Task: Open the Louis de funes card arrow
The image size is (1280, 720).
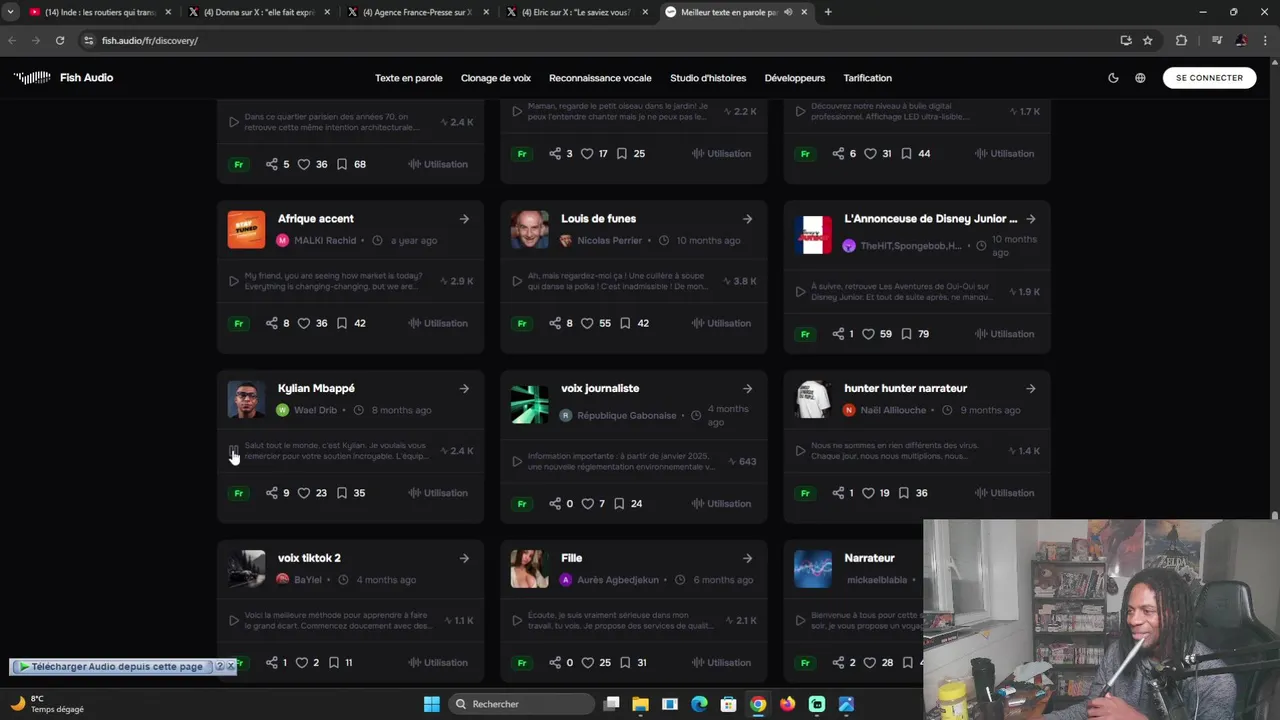Action: (x=747, y=219)
